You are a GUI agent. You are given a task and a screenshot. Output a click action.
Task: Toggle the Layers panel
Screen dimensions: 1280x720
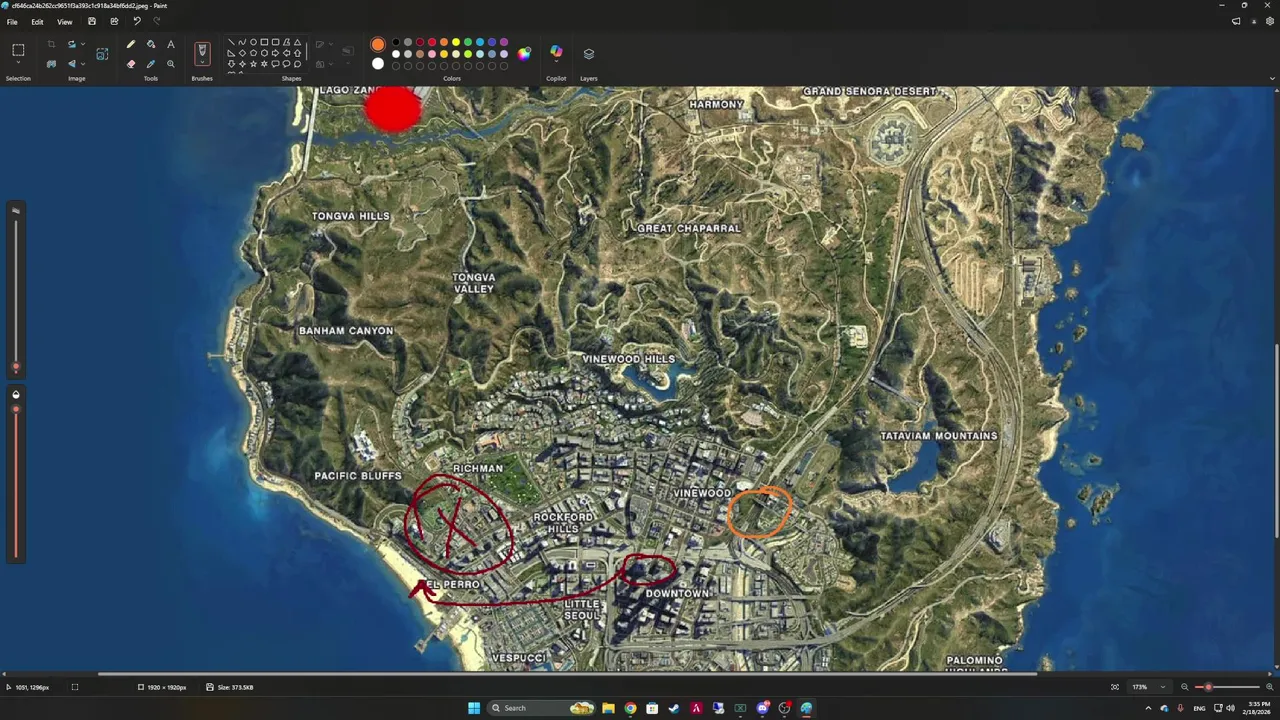(x=589, y=53)
